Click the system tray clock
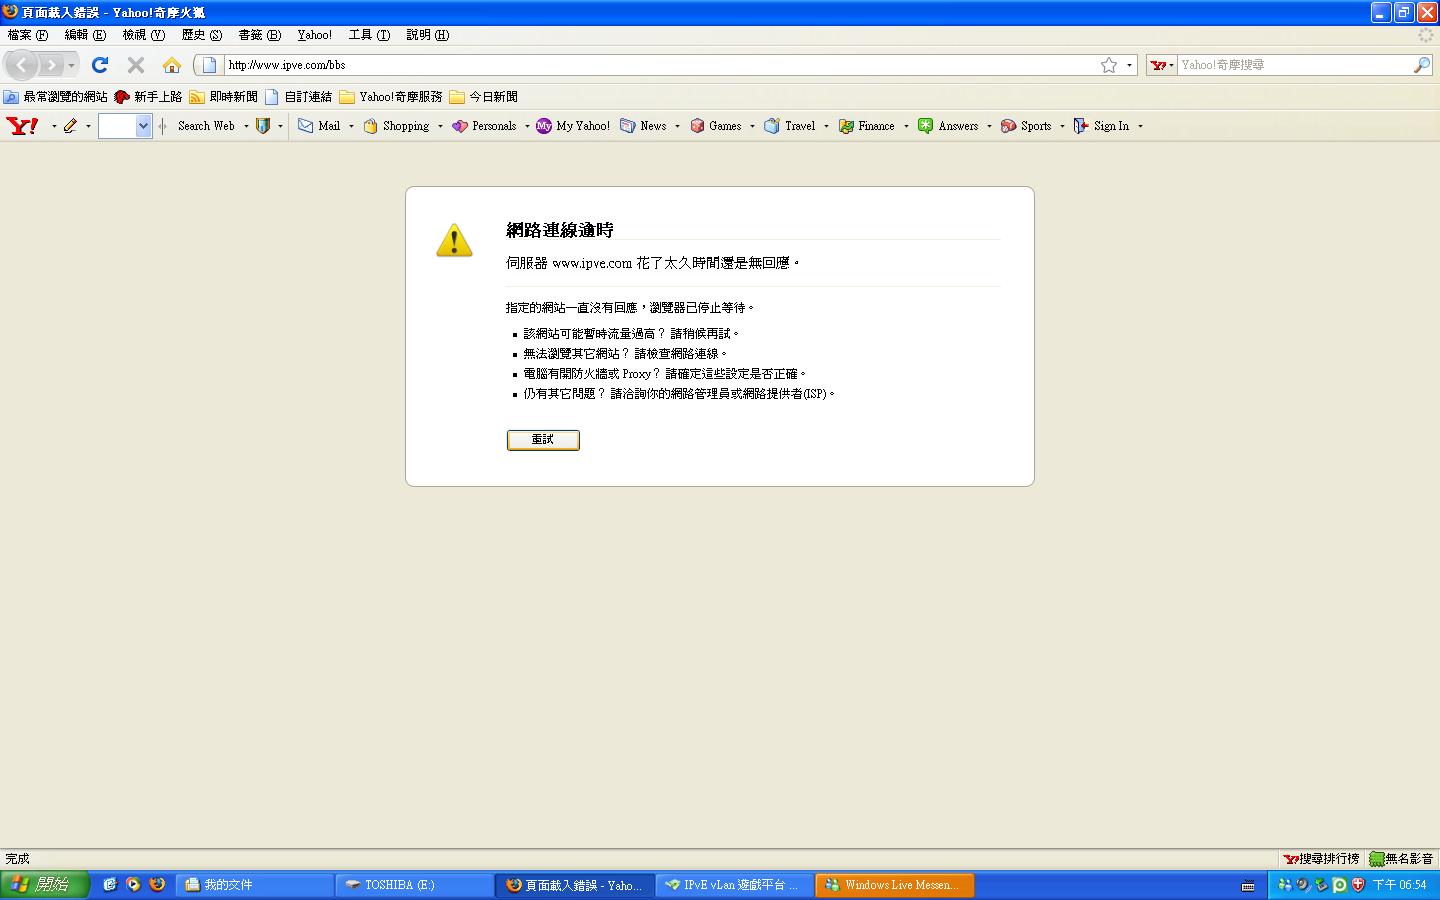The image size is (1440, 900). pos(1400,885)
